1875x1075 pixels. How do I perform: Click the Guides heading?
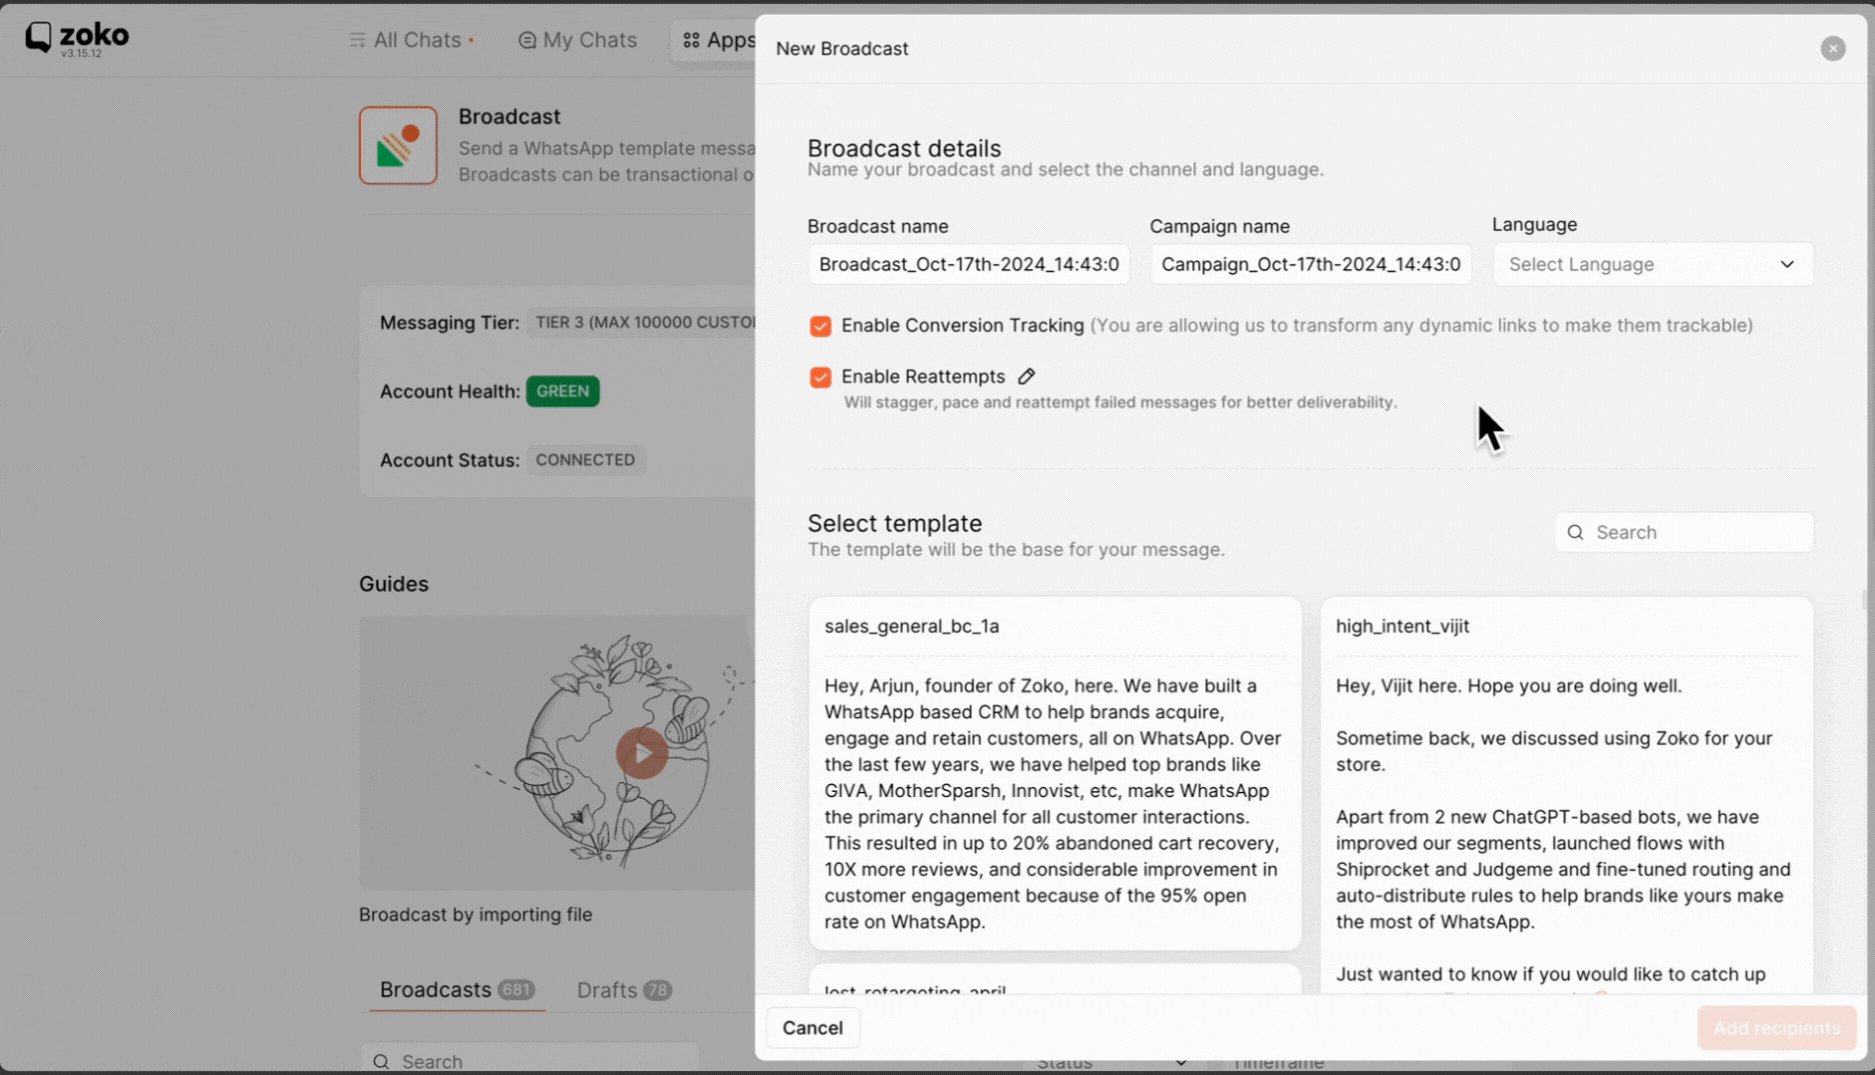394,584
